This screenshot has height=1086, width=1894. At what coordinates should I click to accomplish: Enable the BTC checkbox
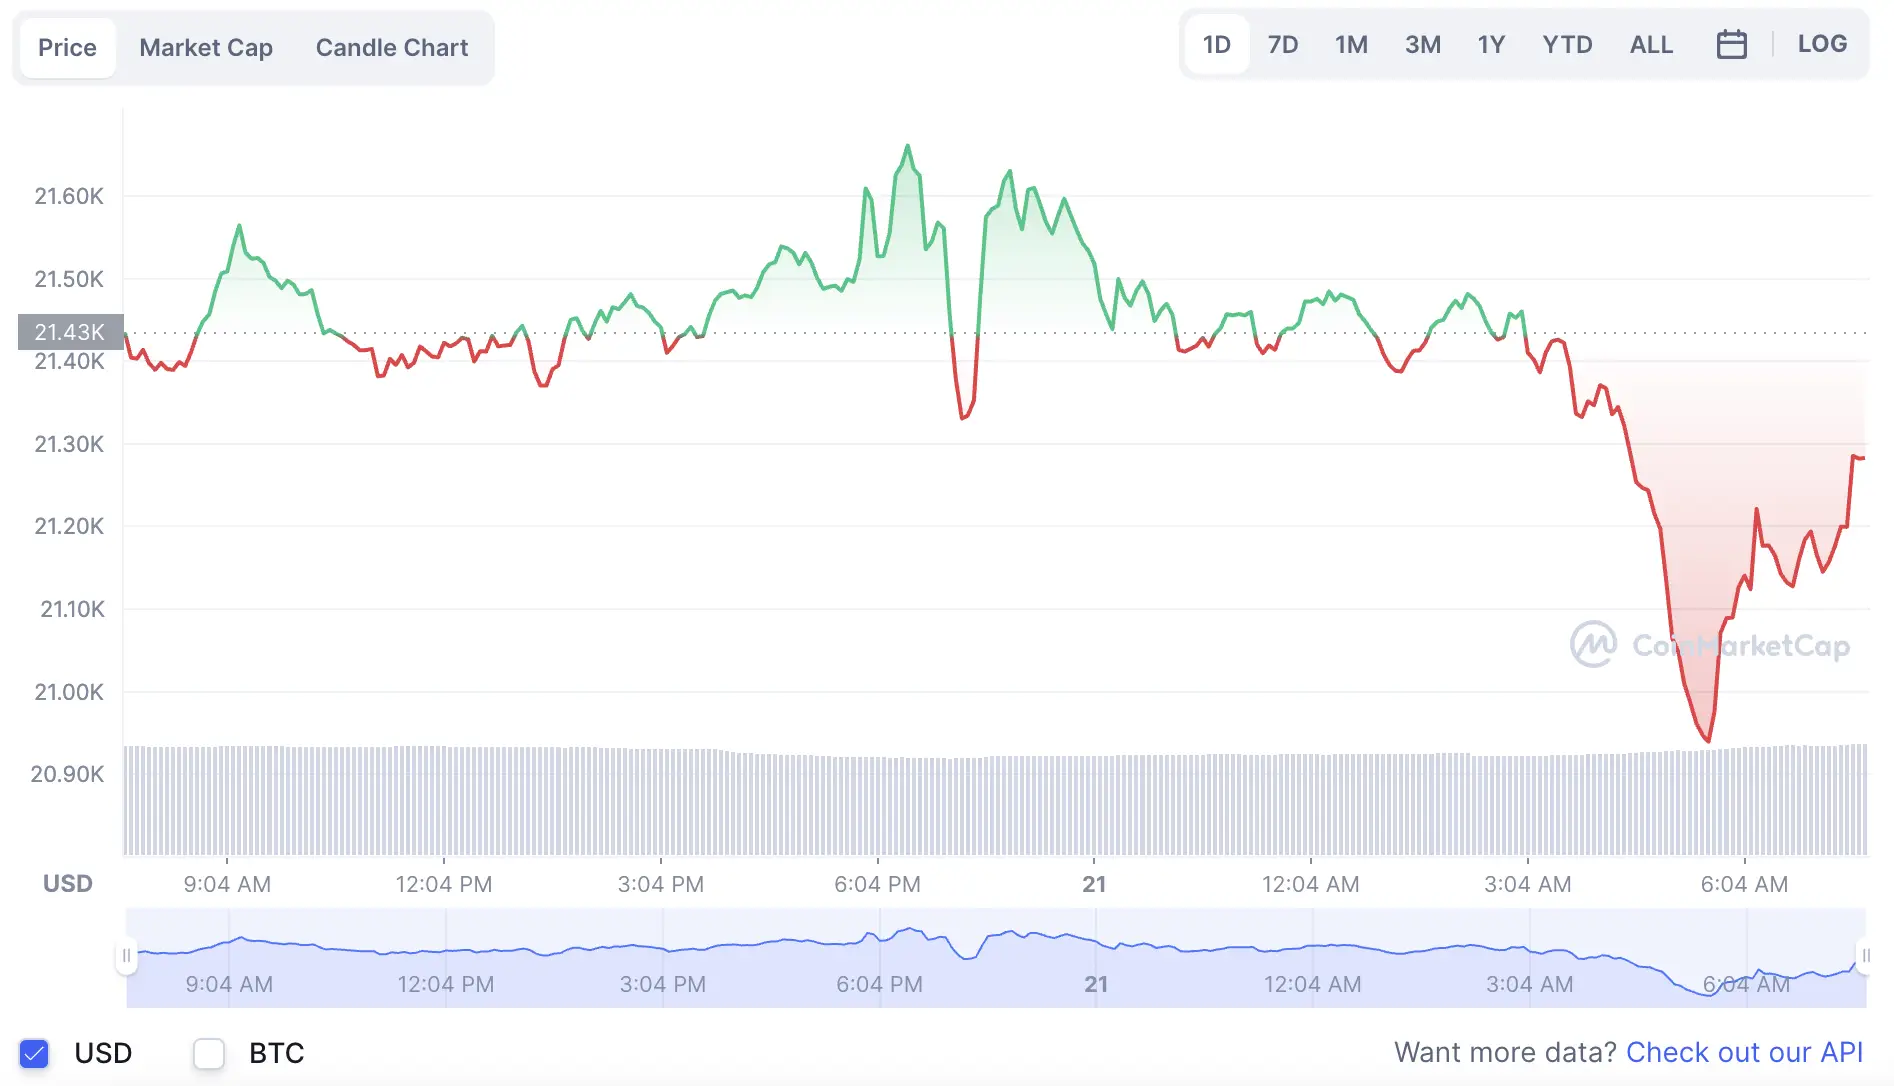(x=208, y=1052)
